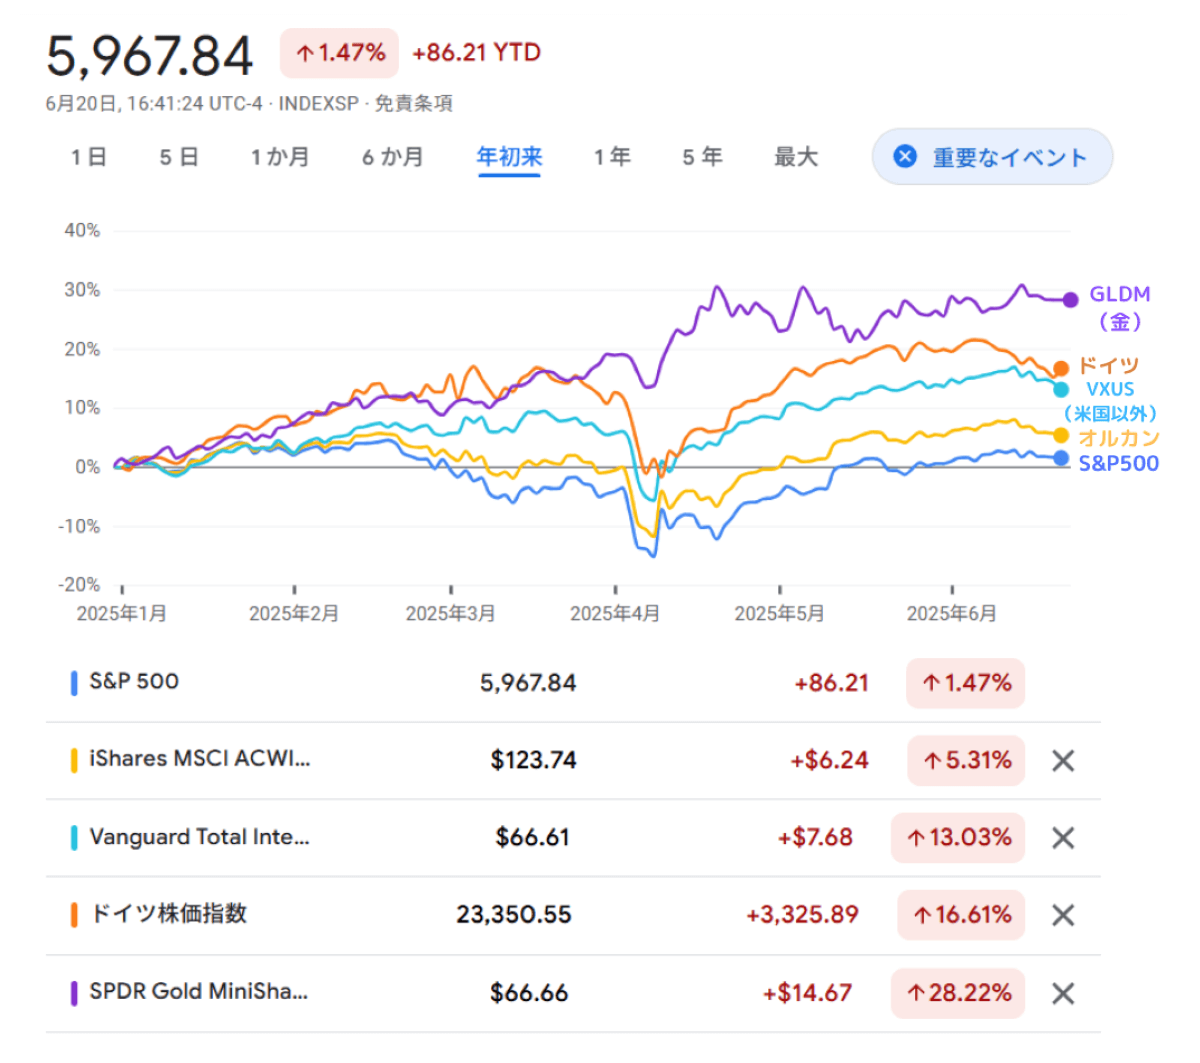Click the ↑28.22% badge for SPDR Gold

958,993
